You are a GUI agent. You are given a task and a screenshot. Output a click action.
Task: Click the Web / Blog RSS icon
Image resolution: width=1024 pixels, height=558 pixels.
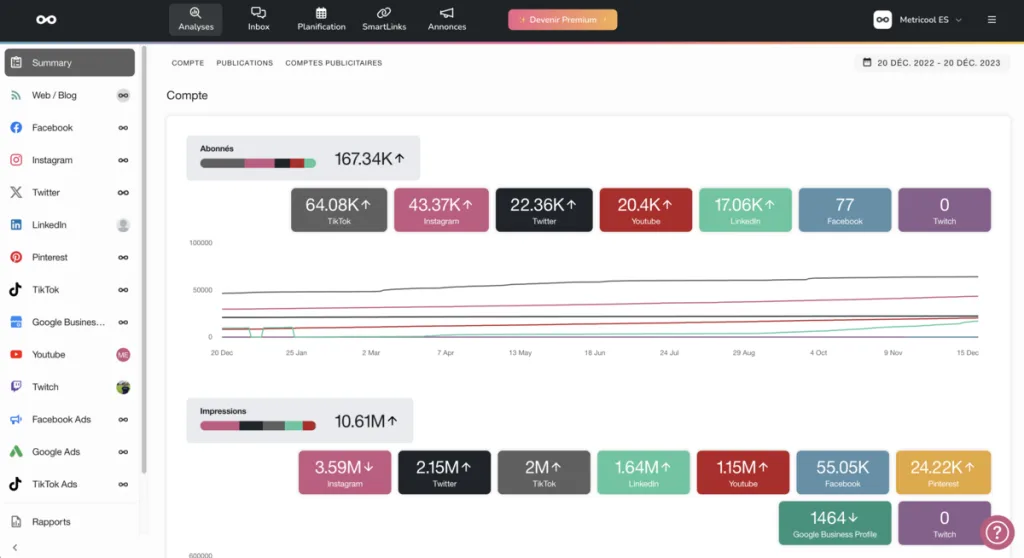coord(16,95)
